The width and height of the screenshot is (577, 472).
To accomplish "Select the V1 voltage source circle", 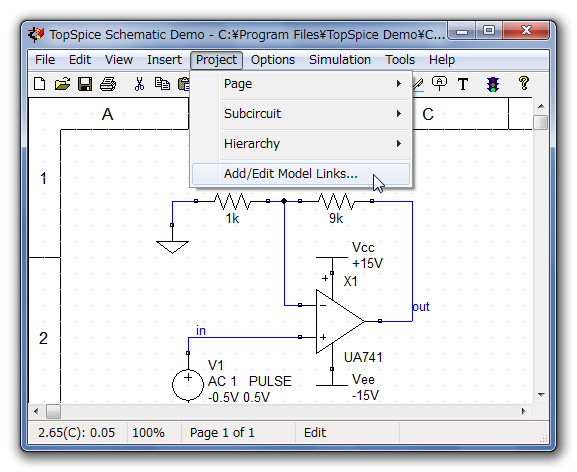I will pos(188,385).
